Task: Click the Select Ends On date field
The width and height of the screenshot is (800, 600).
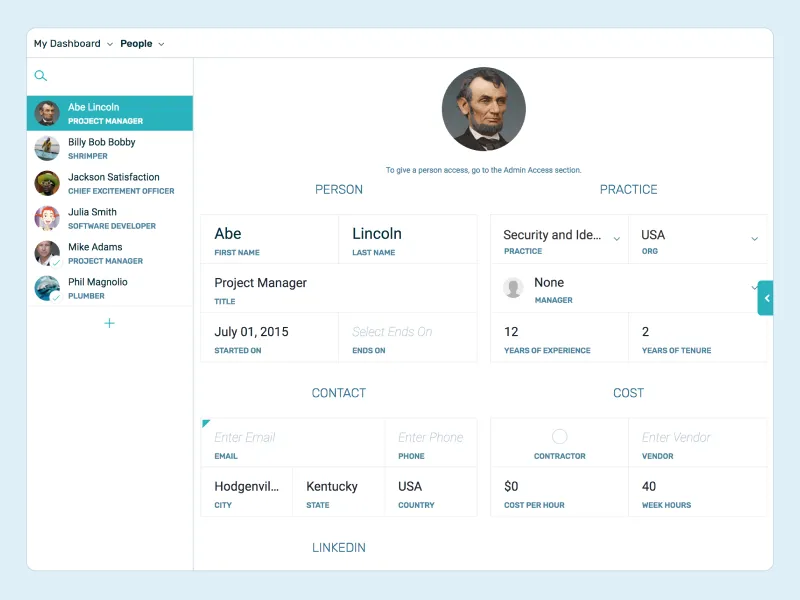Action: (x=408, y=338)
